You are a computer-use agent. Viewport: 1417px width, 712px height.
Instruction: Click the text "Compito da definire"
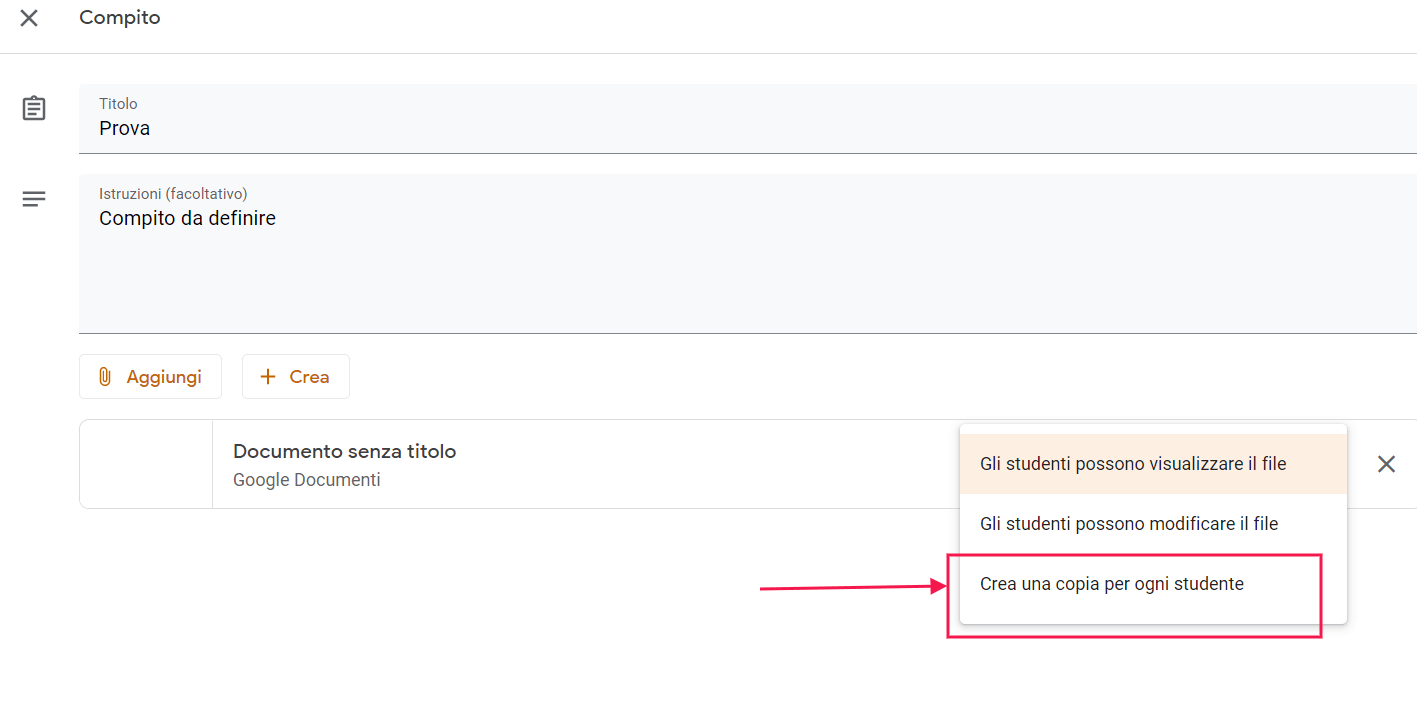pos(187,218)
